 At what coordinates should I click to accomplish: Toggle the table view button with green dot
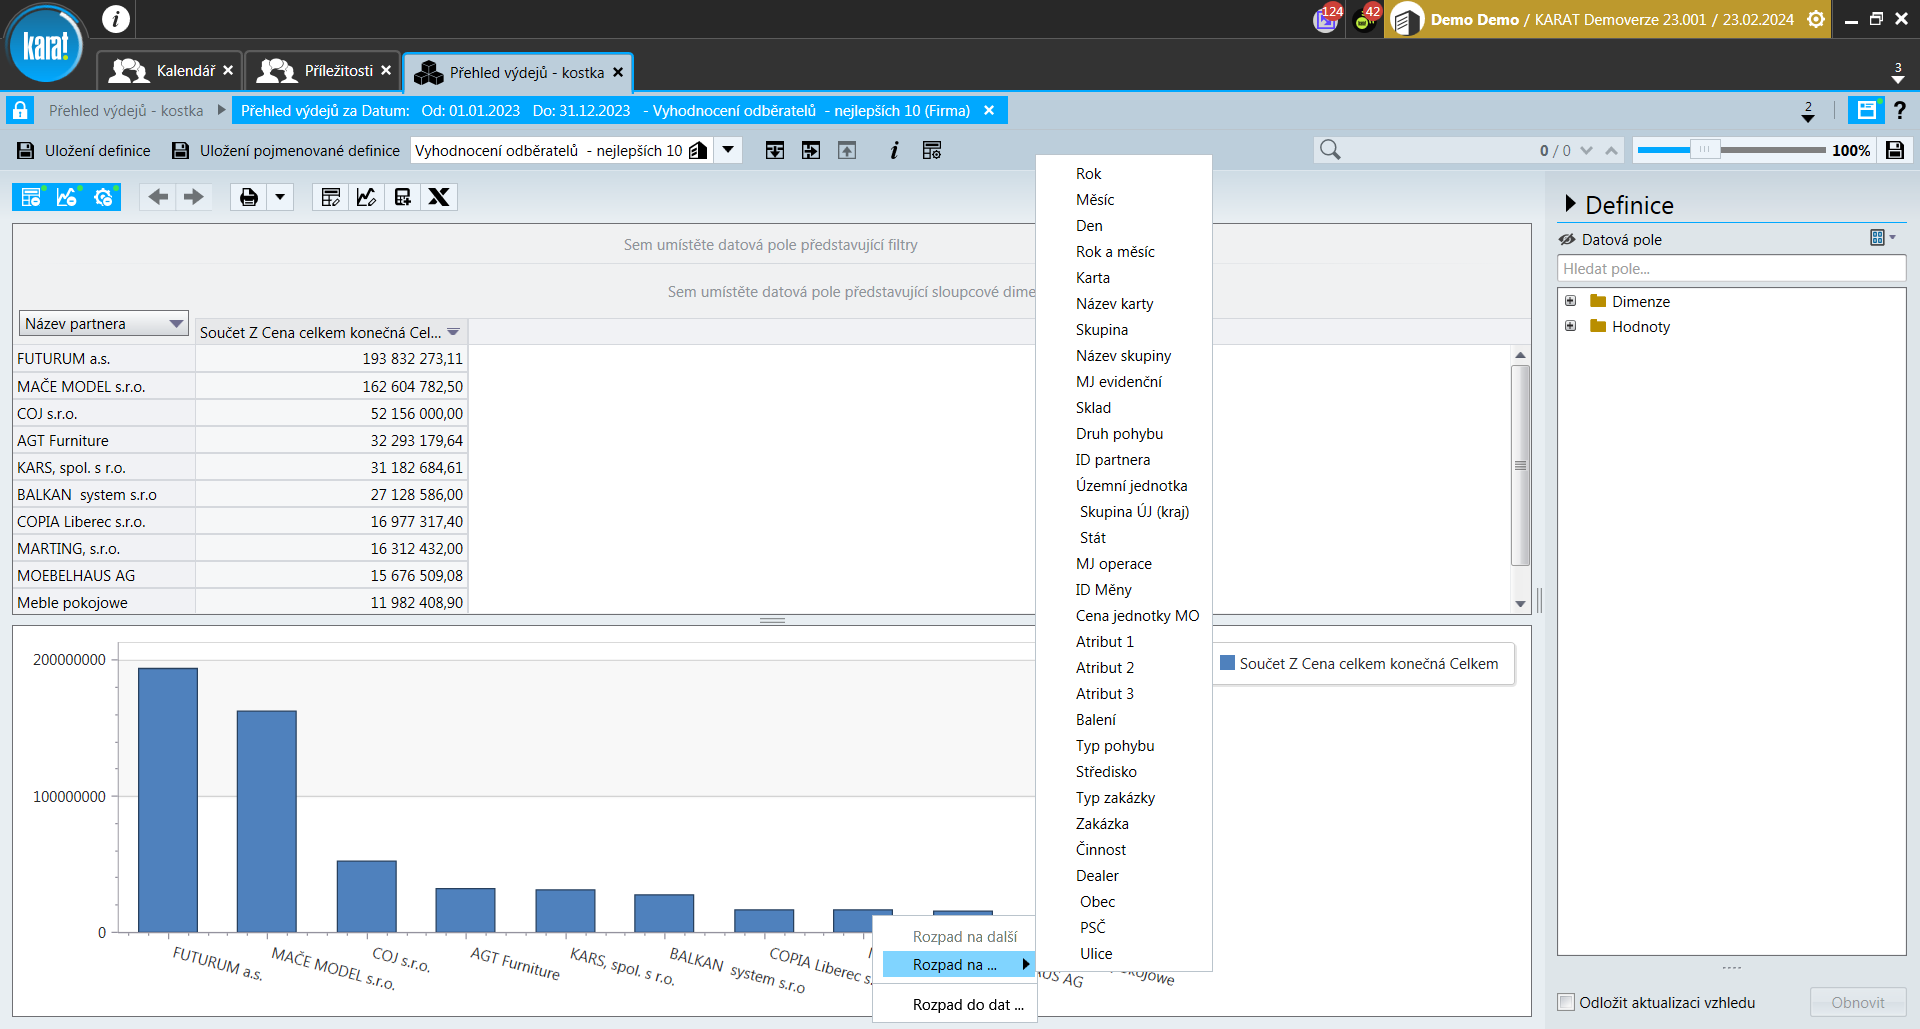click(31, 197)
